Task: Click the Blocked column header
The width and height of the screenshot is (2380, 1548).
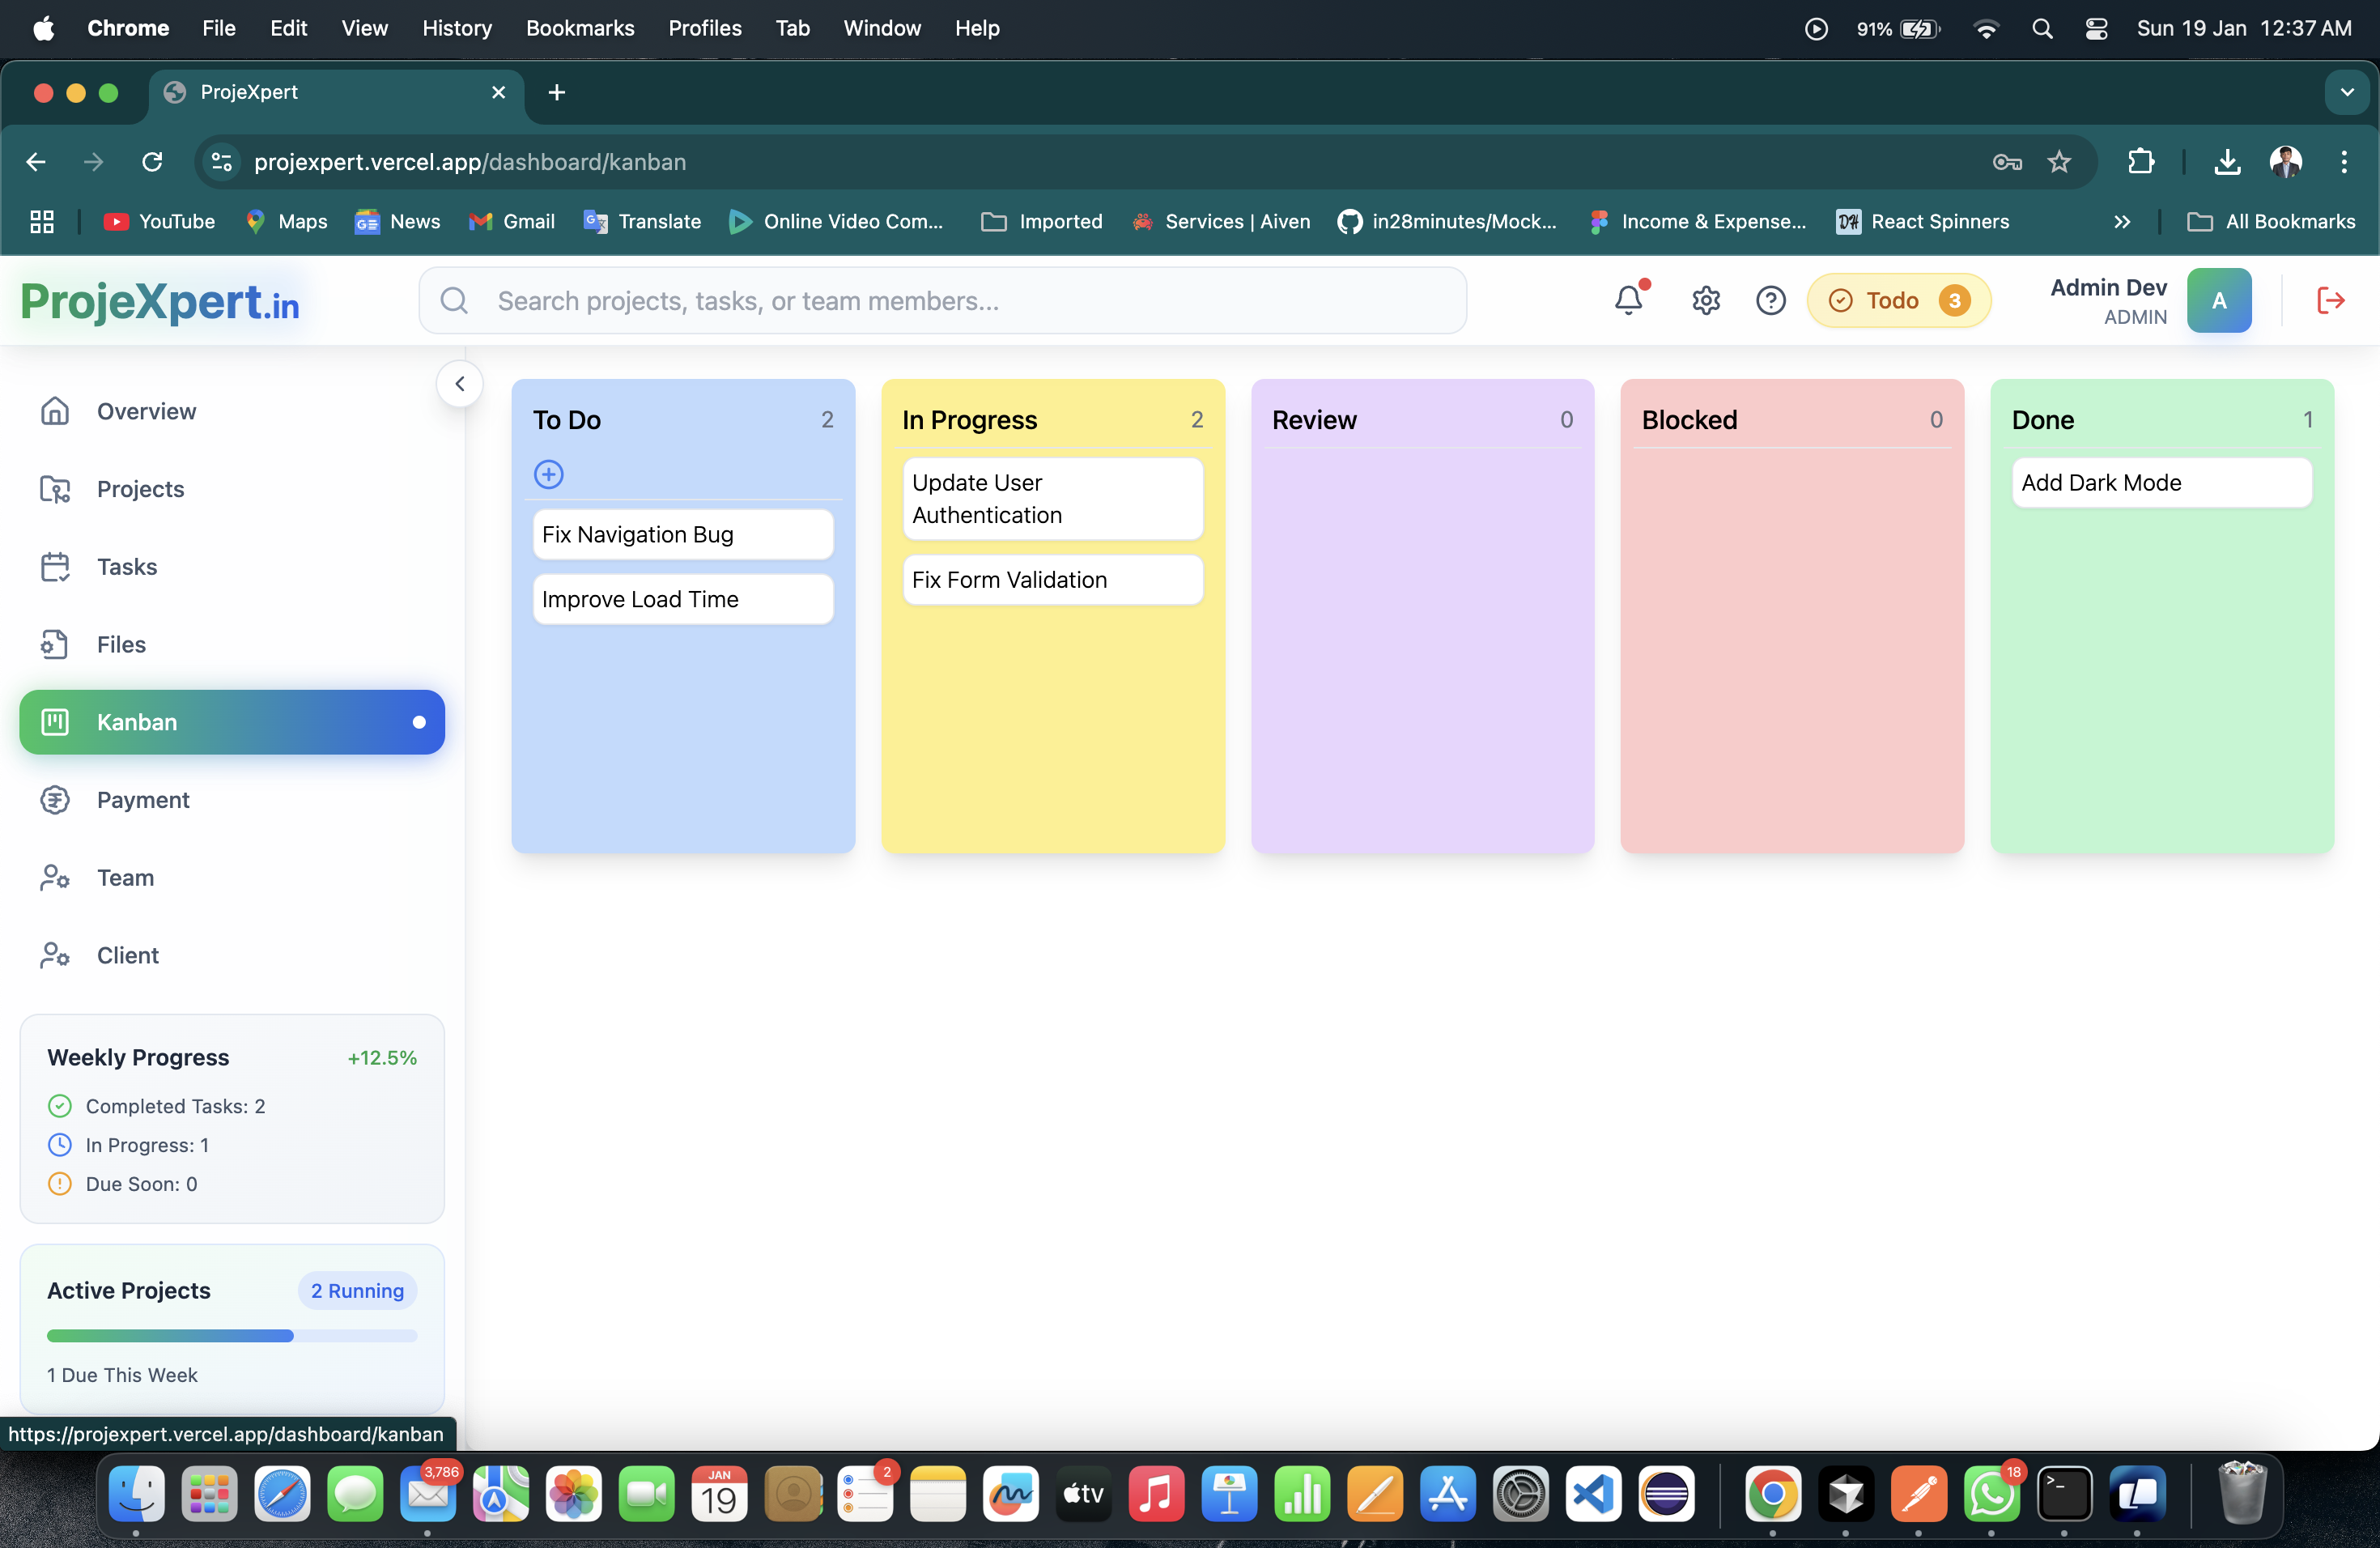Action: [1791, 420]
